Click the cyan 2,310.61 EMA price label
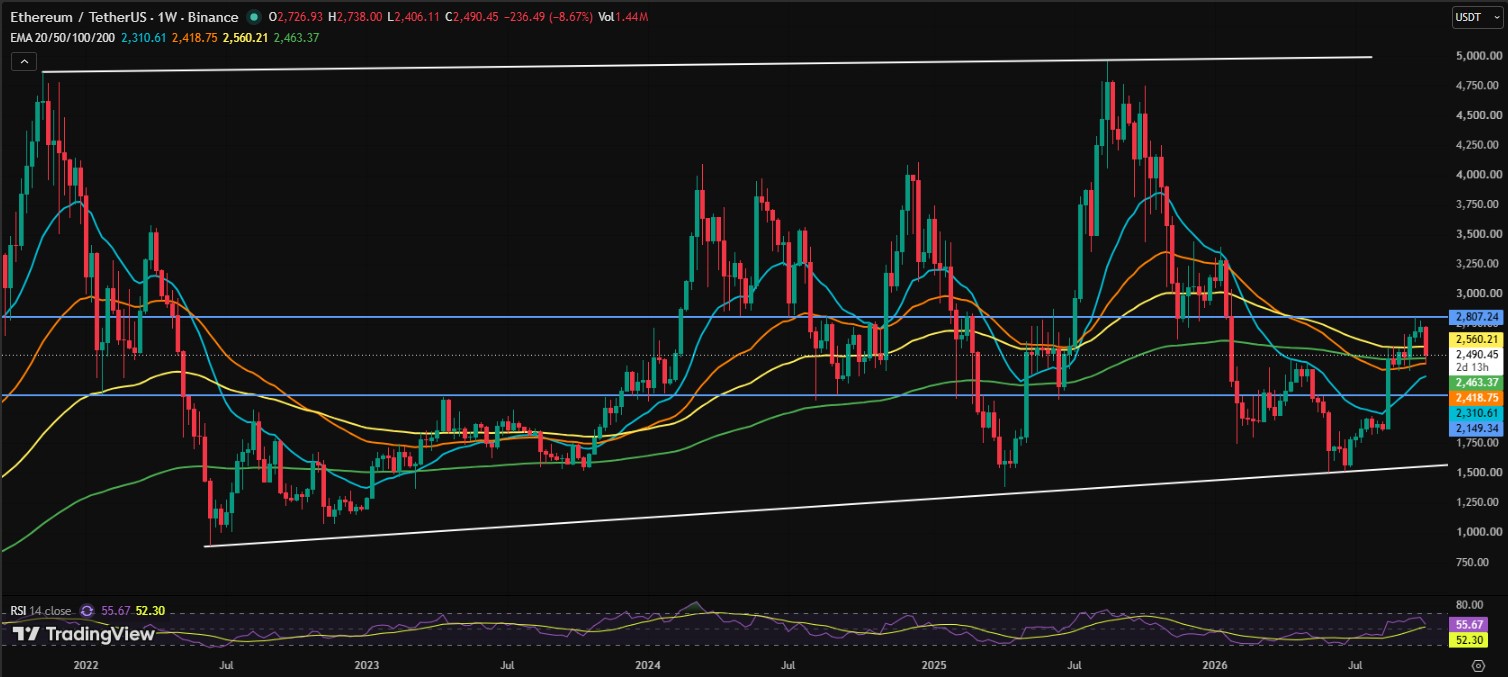 1475,413
